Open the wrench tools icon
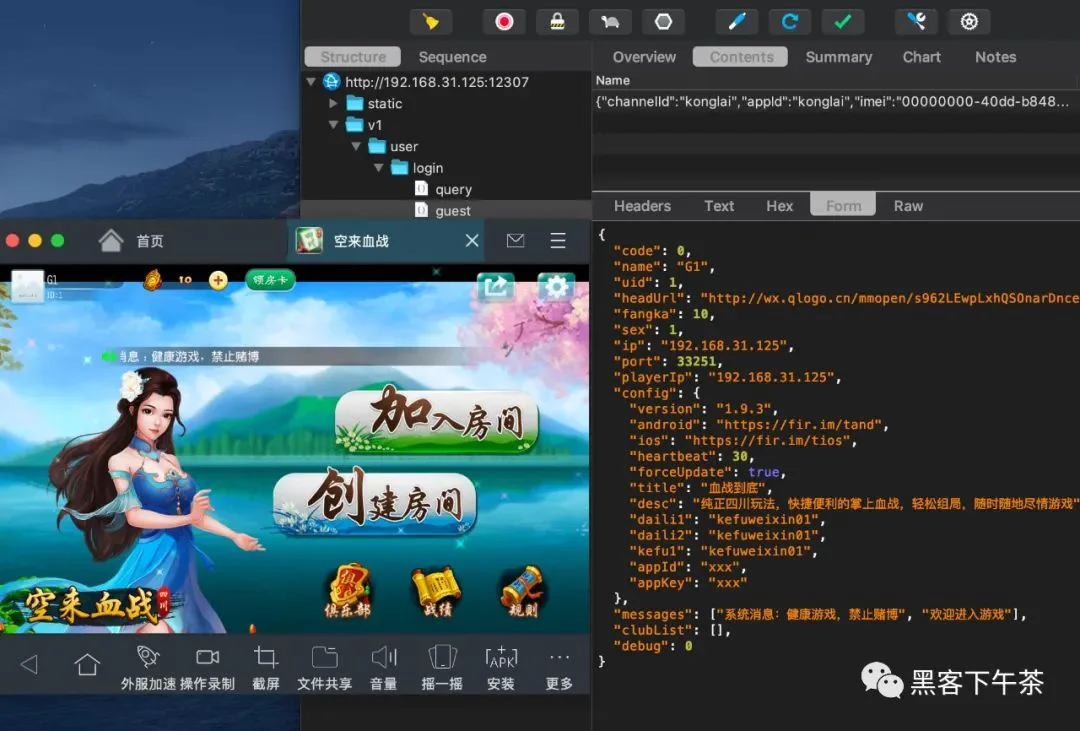Screen dimensions: 1080x731 (x=916, y=22)
